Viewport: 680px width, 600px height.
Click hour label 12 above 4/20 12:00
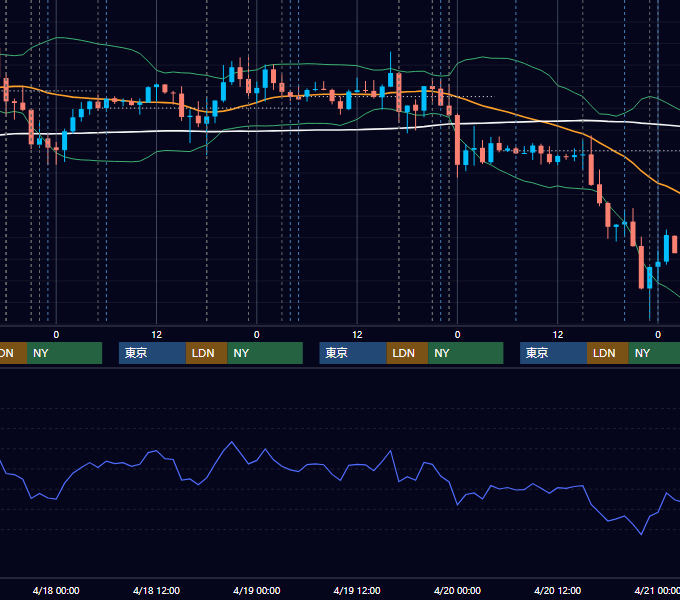point(558,335)
